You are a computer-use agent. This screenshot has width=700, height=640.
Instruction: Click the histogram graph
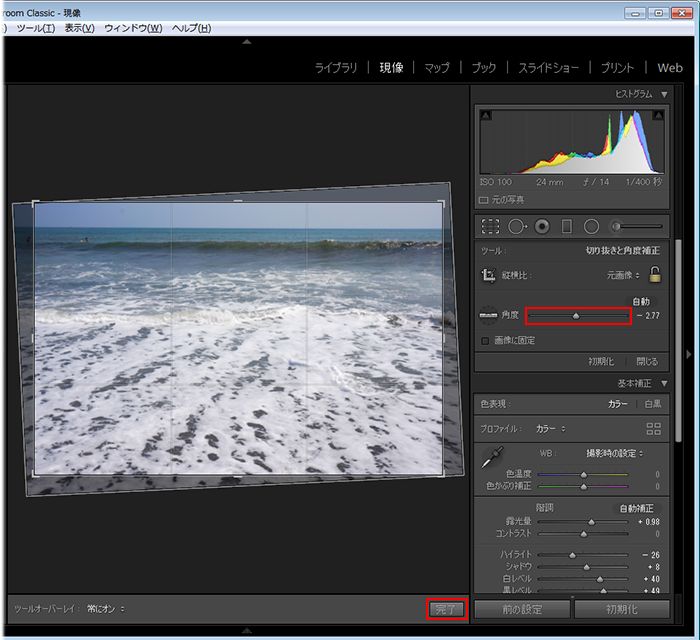tap(572, 142)
